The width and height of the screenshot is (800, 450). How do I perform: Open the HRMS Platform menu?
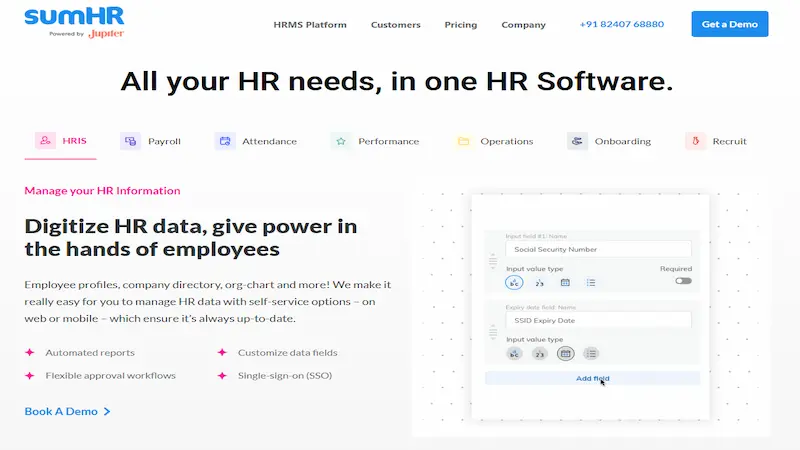(x=309, y=25)
